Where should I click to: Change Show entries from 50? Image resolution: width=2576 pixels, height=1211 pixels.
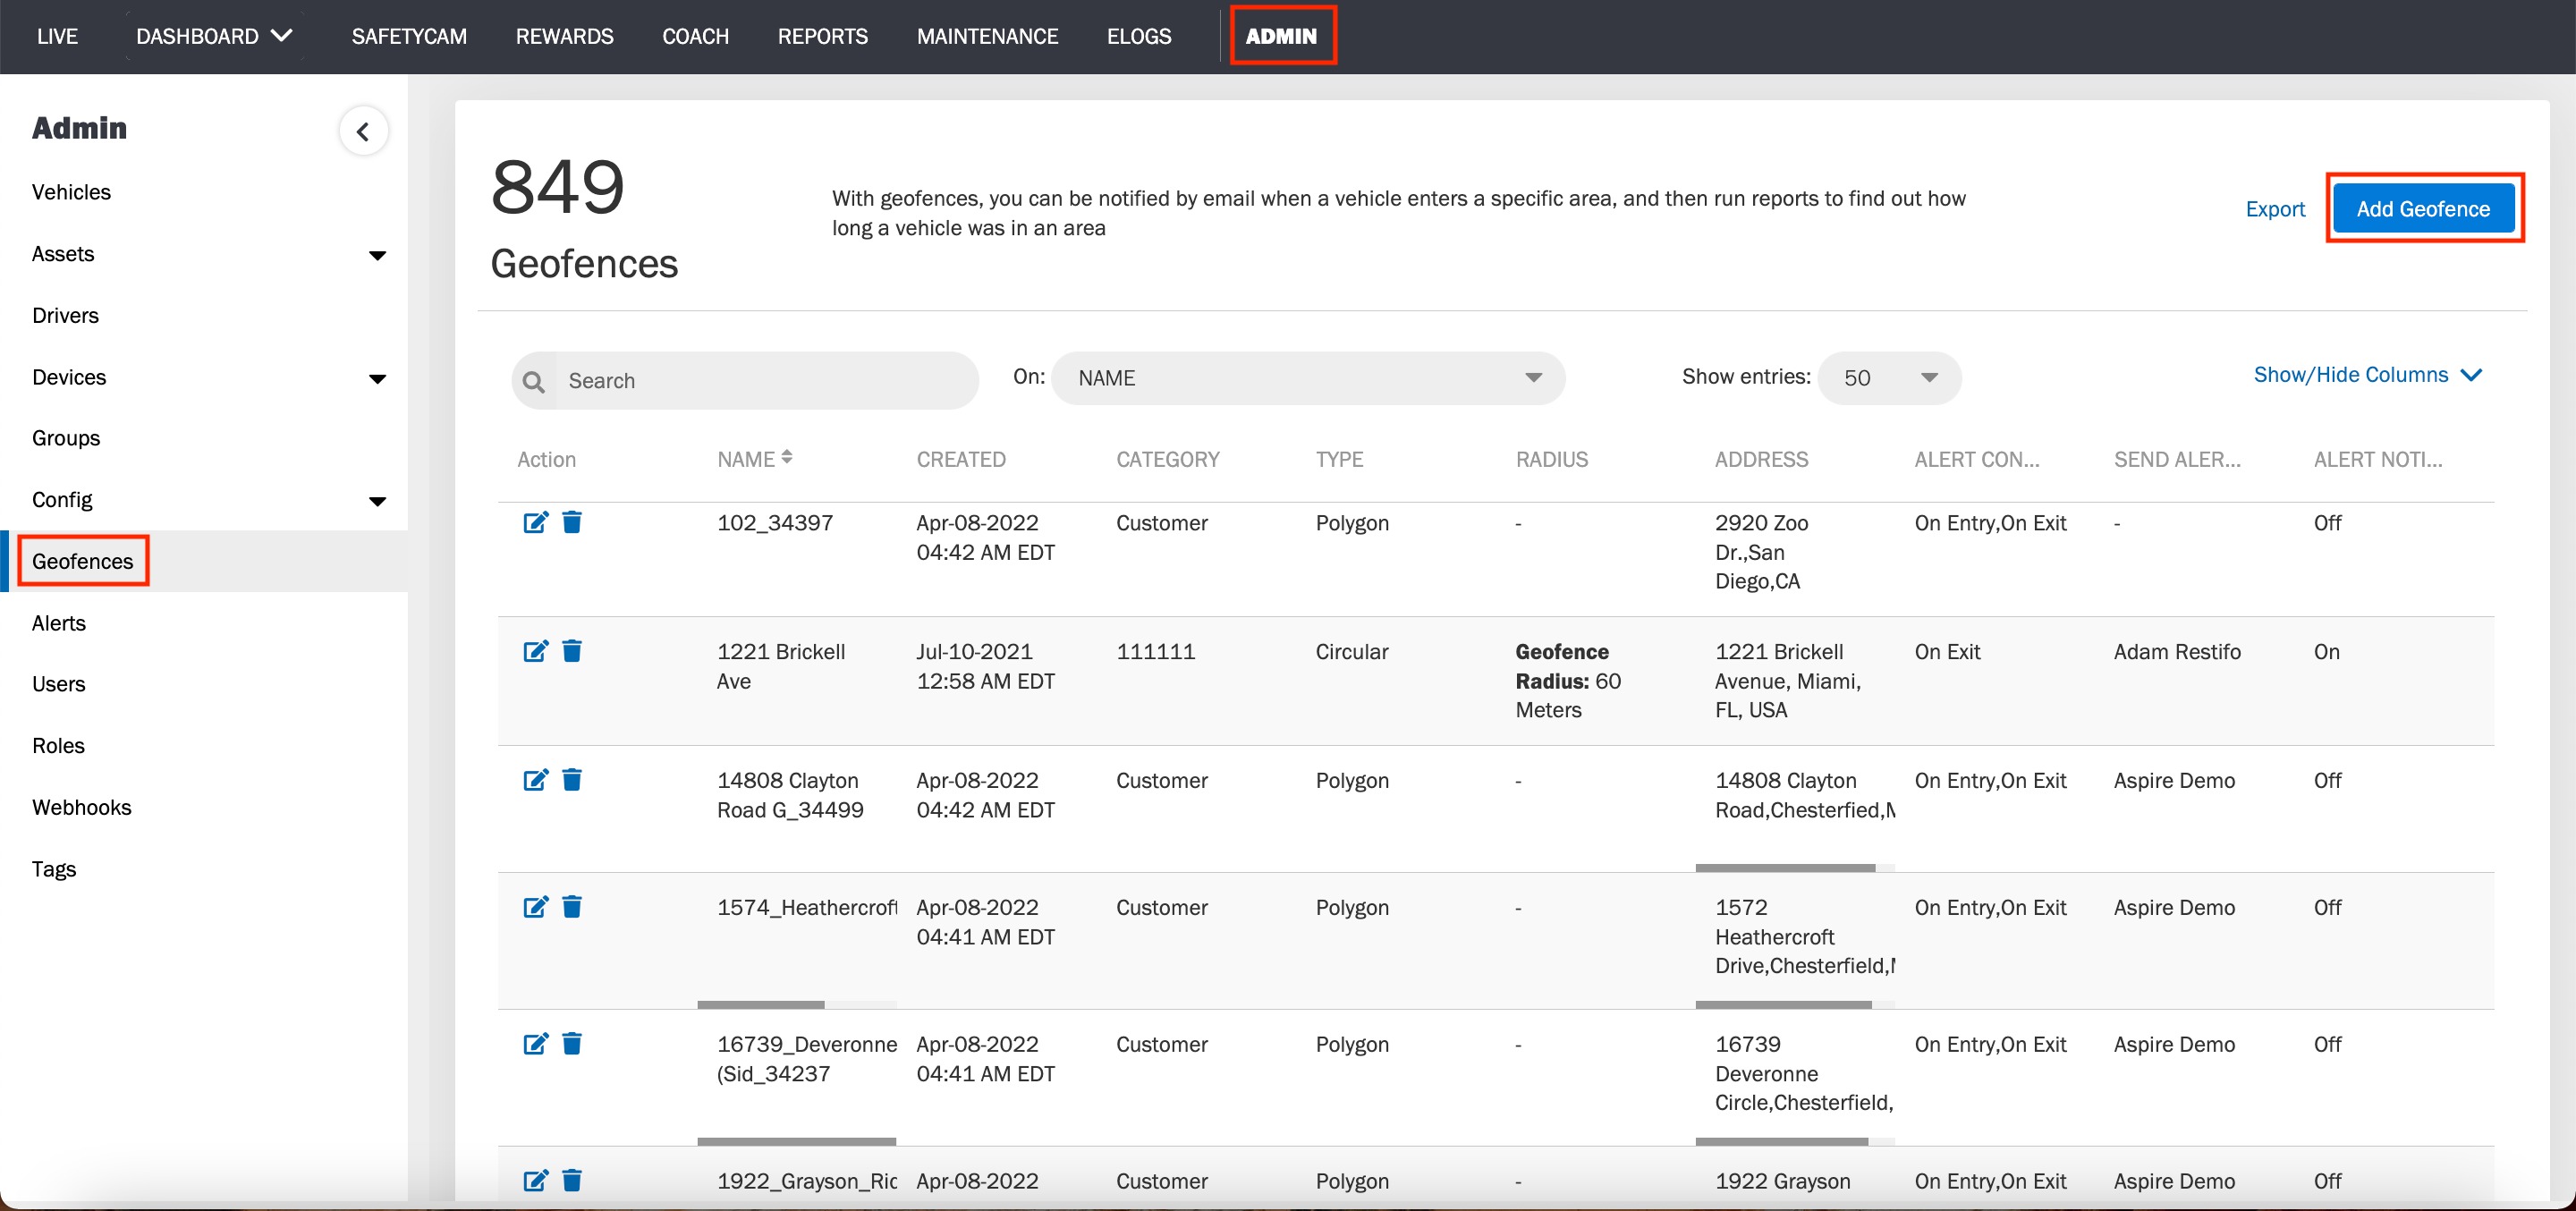pos(1889,378)
